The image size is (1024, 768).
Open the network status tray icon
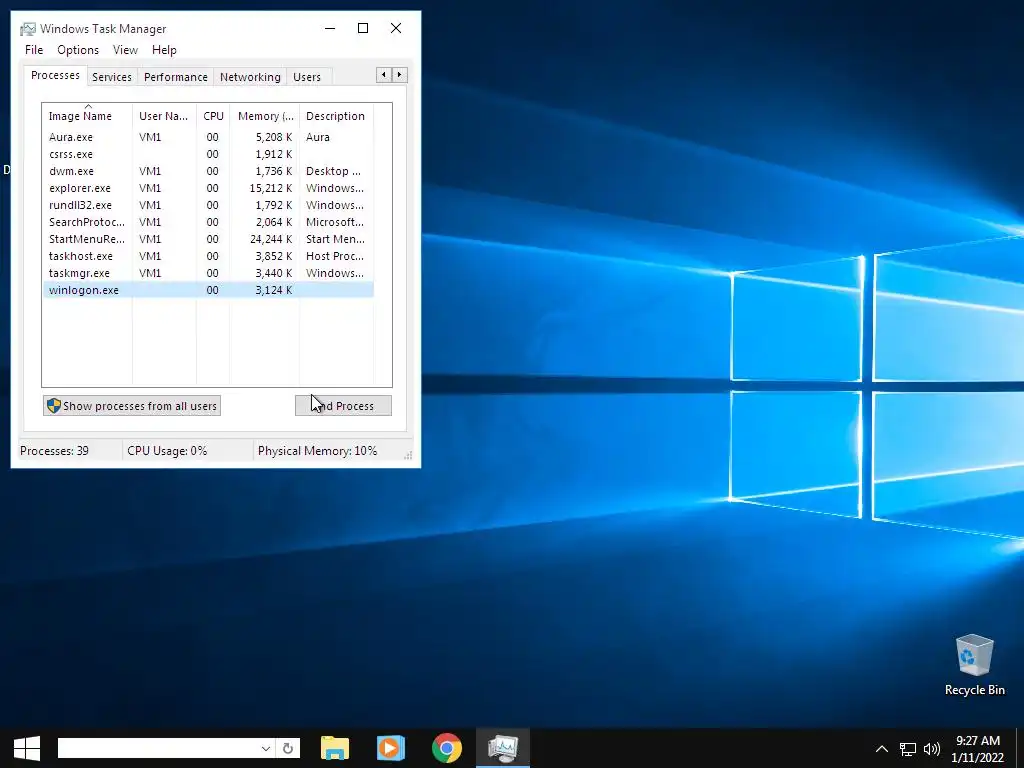(x=907, y=749)
